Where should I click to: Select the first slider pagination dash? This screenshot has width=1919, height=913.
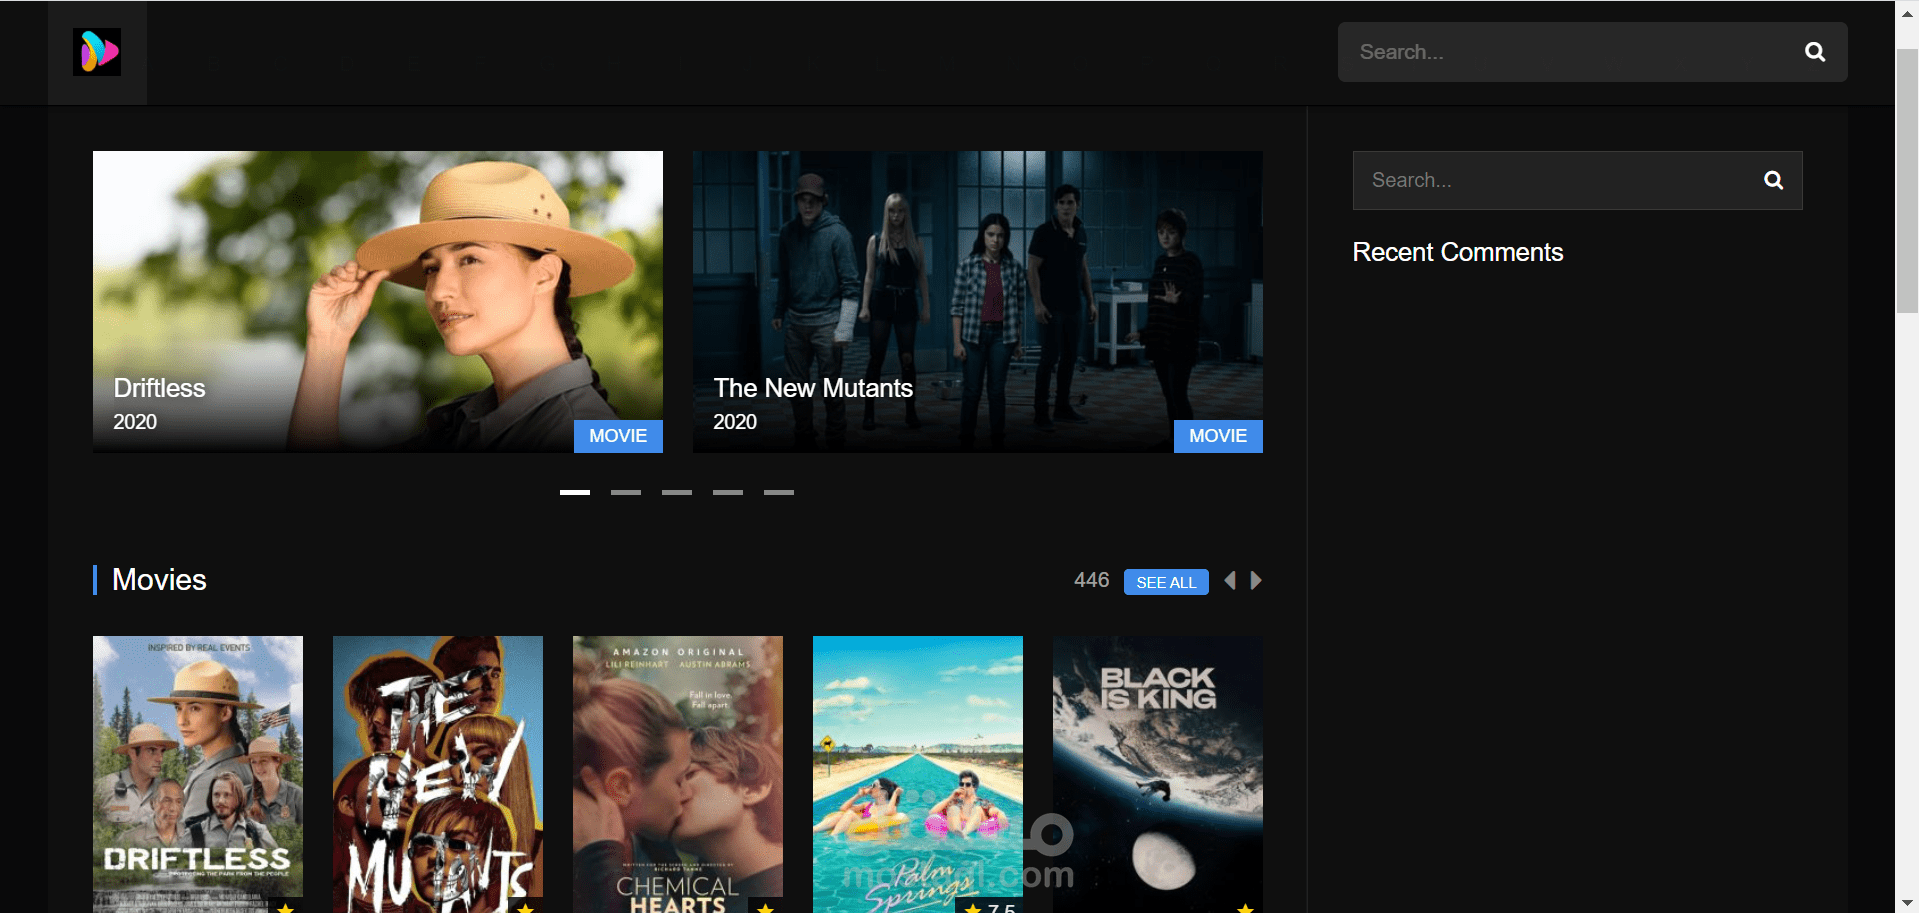tap(575, 492)
